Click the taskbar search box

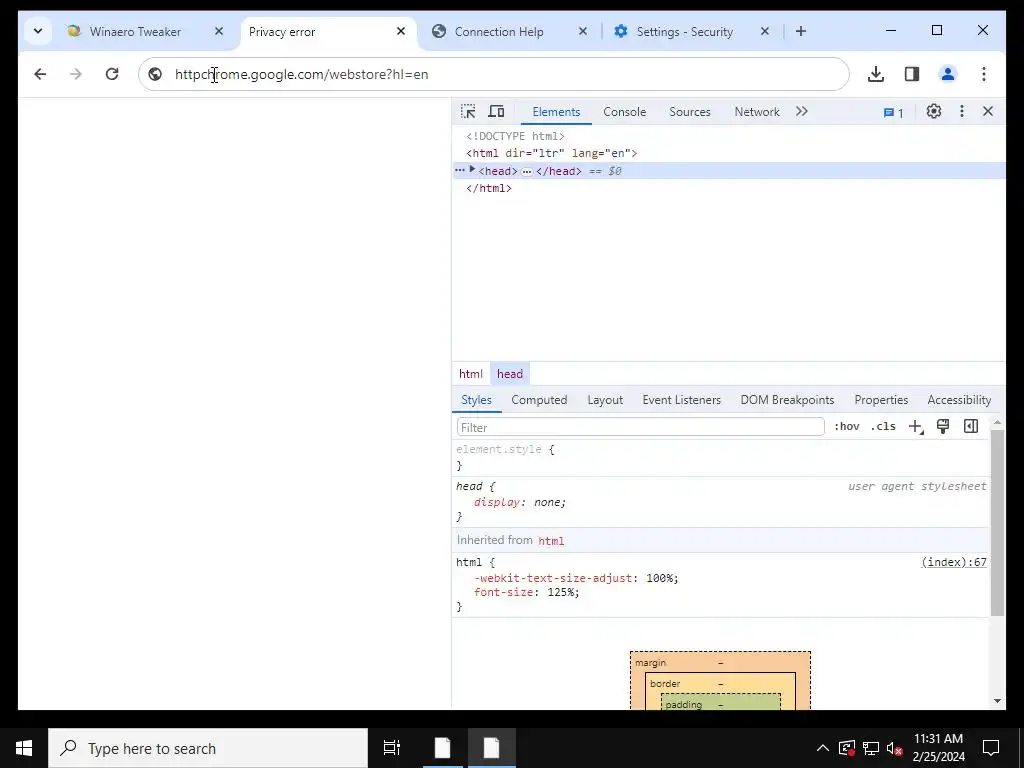click(208, 748)
